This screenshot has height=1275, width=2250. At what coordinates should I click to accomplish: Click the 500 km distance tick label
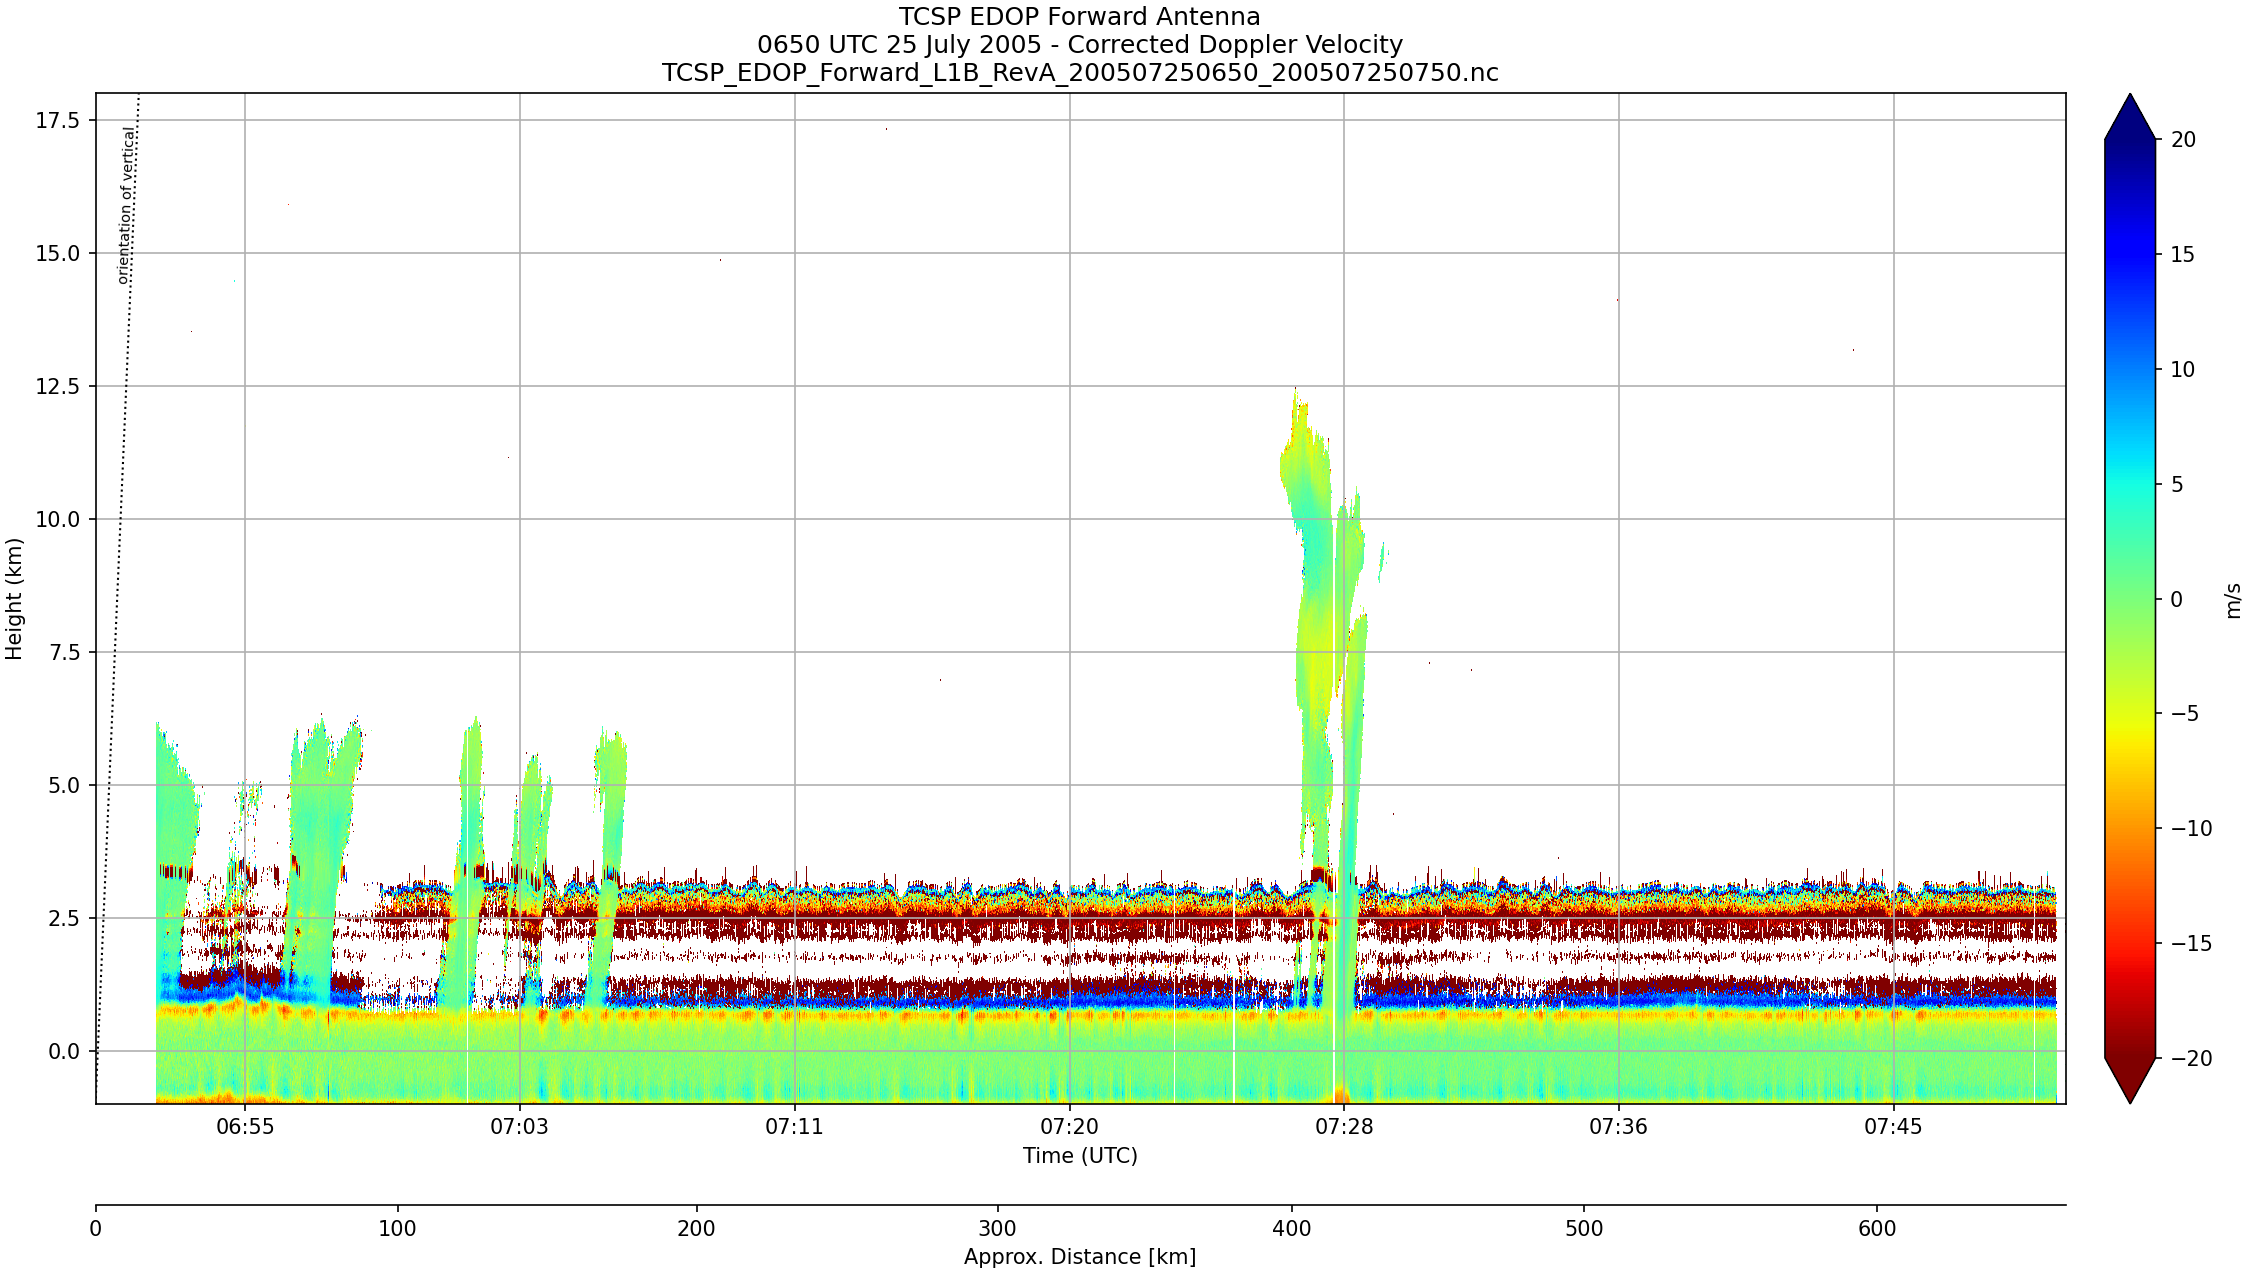1584,1229
